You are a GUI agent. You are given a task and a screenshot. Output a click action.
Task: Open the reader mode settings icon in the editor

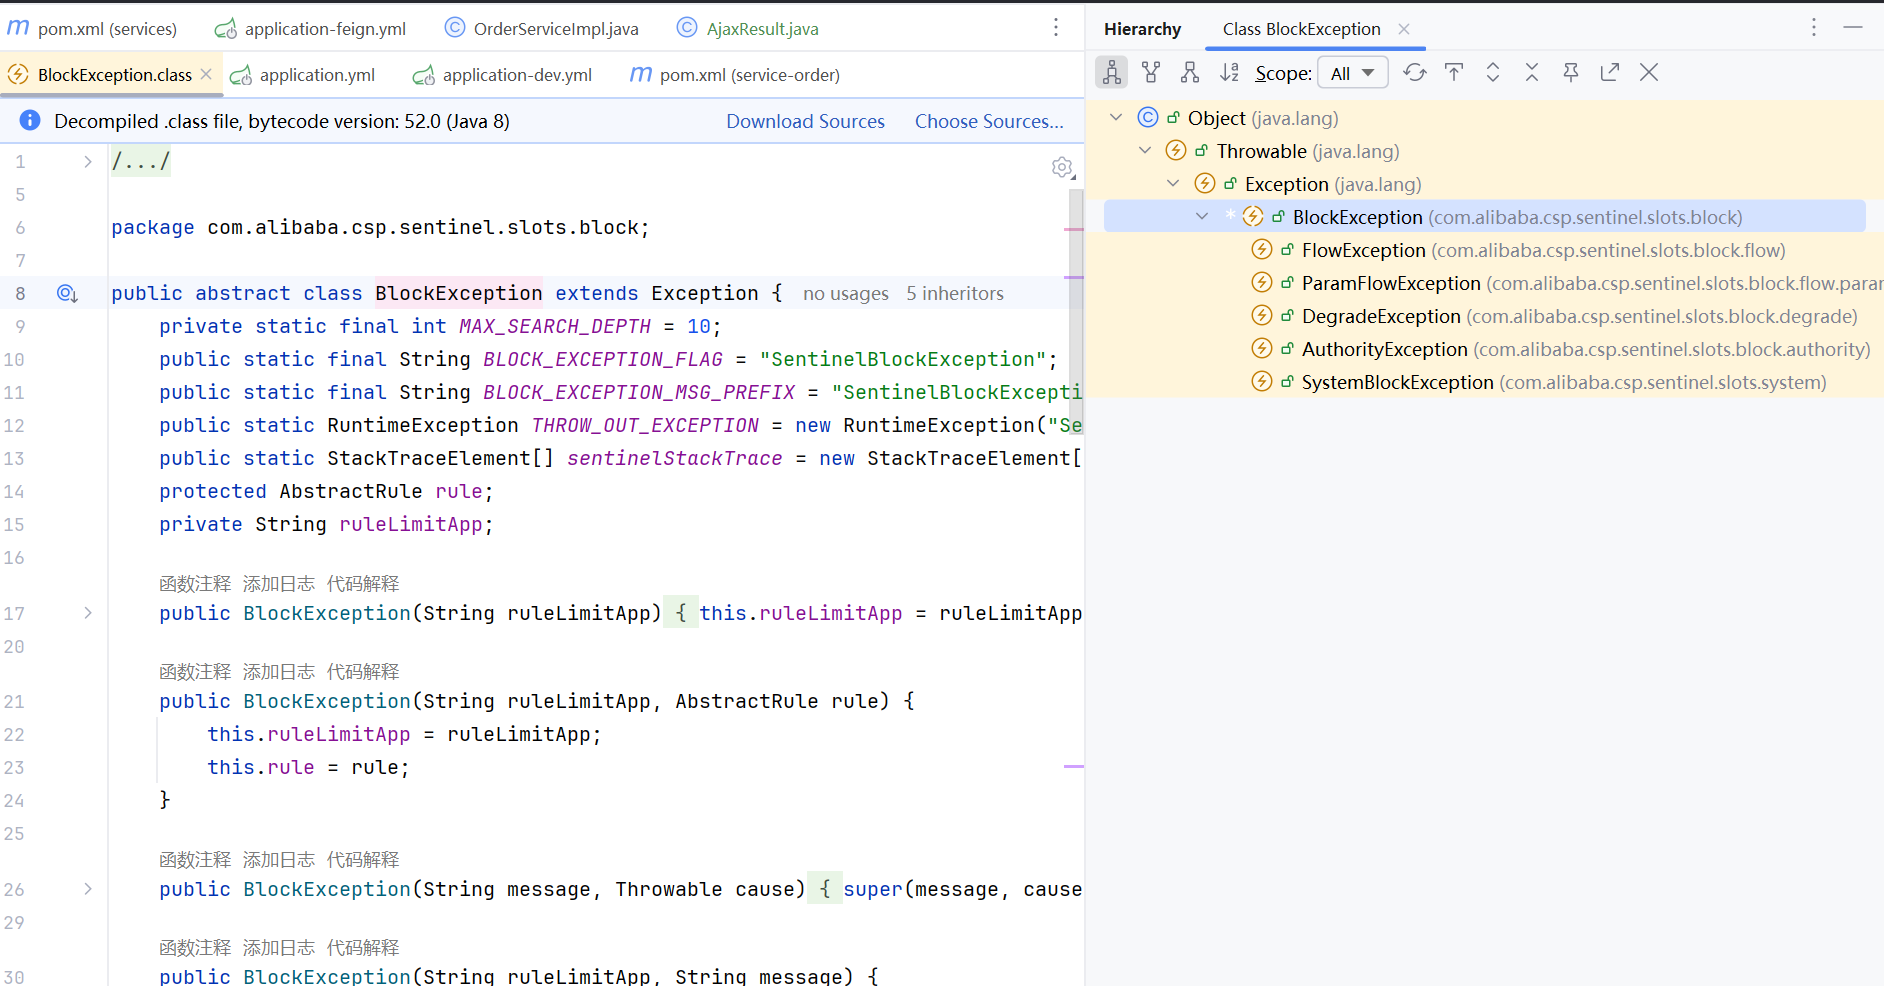[x=1062, y=168]
